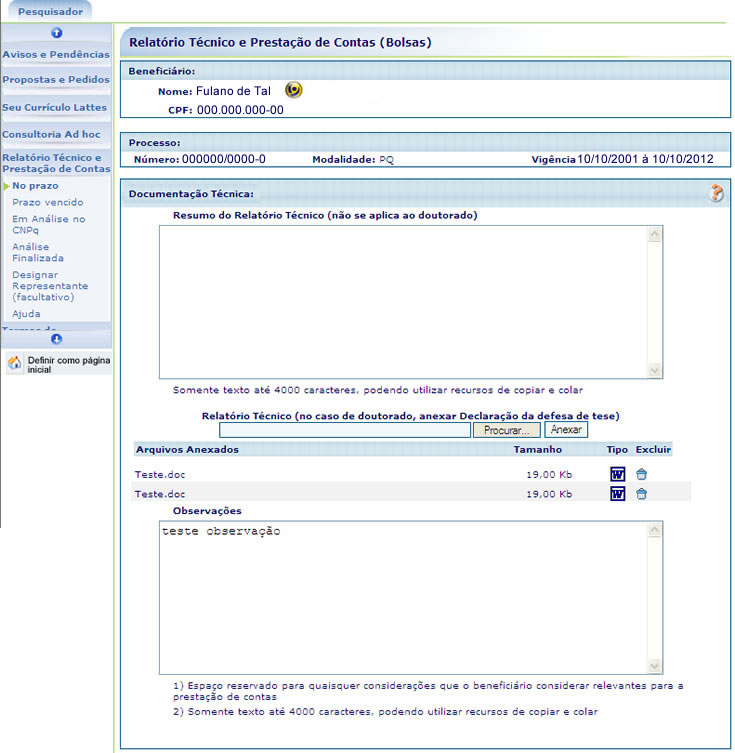Image resolution: width=735 pixels, height=753 pixels.
Task: Click the Lattes curriculum icon beside Fulano de Tal
Action: pyautogui.click(x=294, y=90)
